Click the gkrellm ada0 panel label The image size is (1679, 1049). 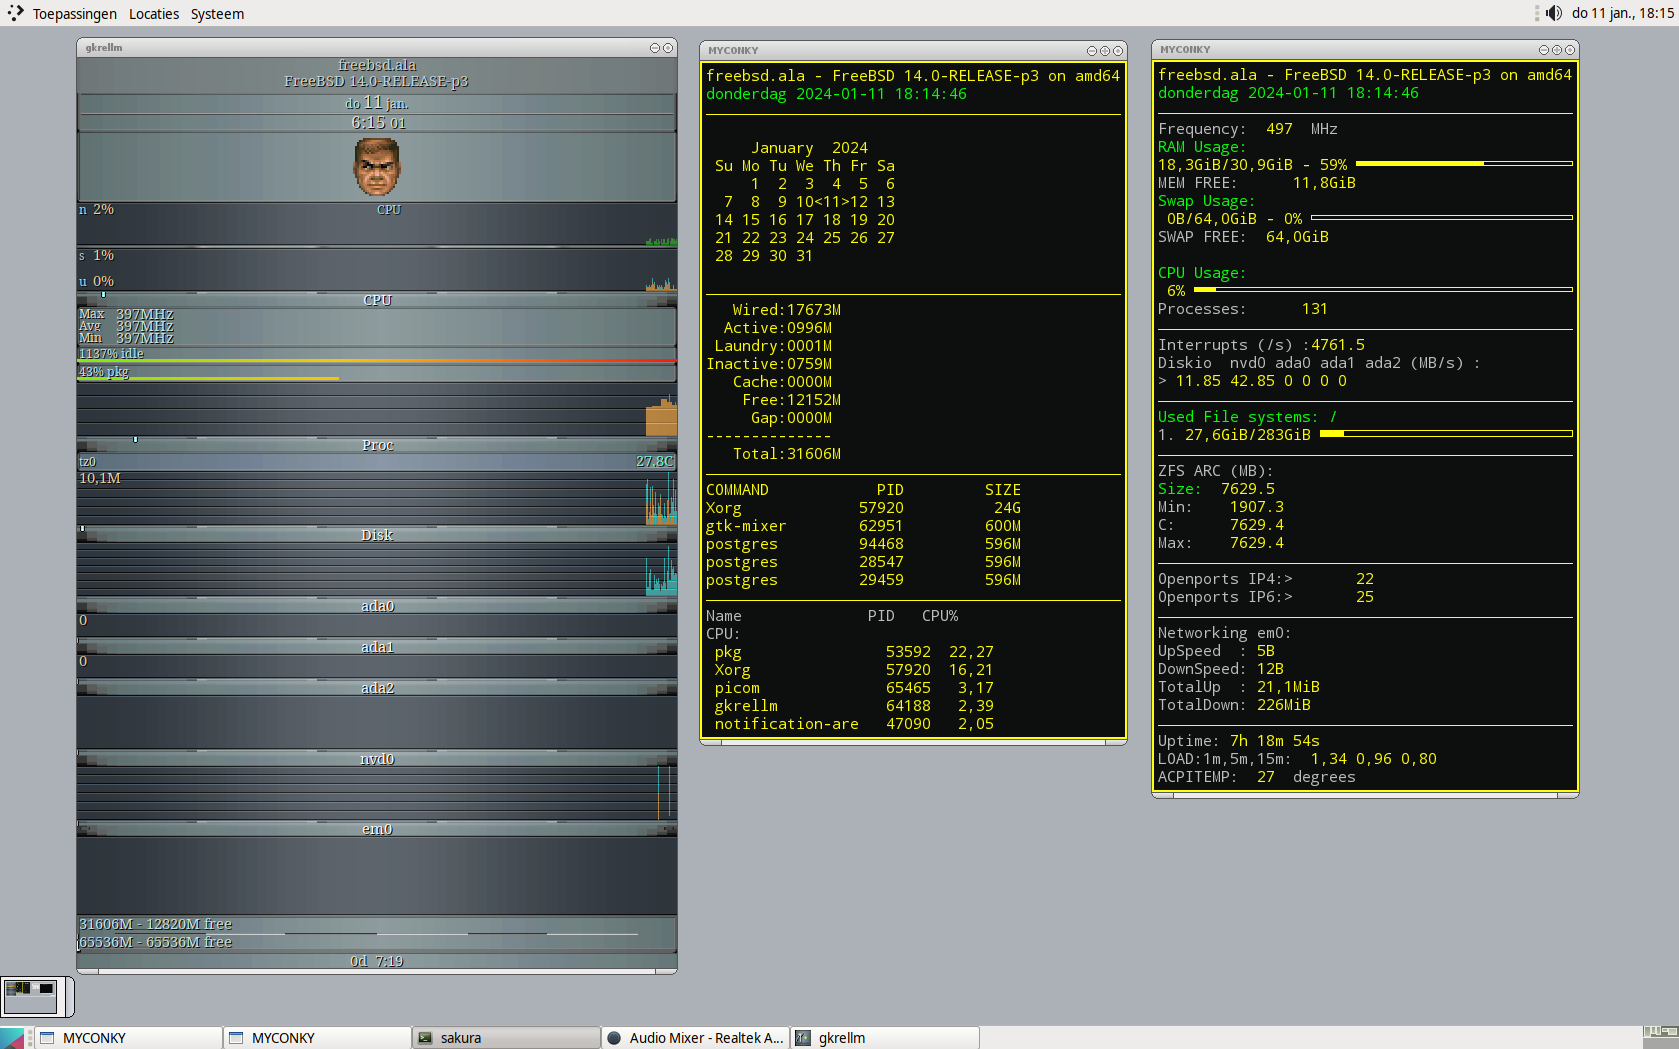pyautogui.click(x=377, y=606)
